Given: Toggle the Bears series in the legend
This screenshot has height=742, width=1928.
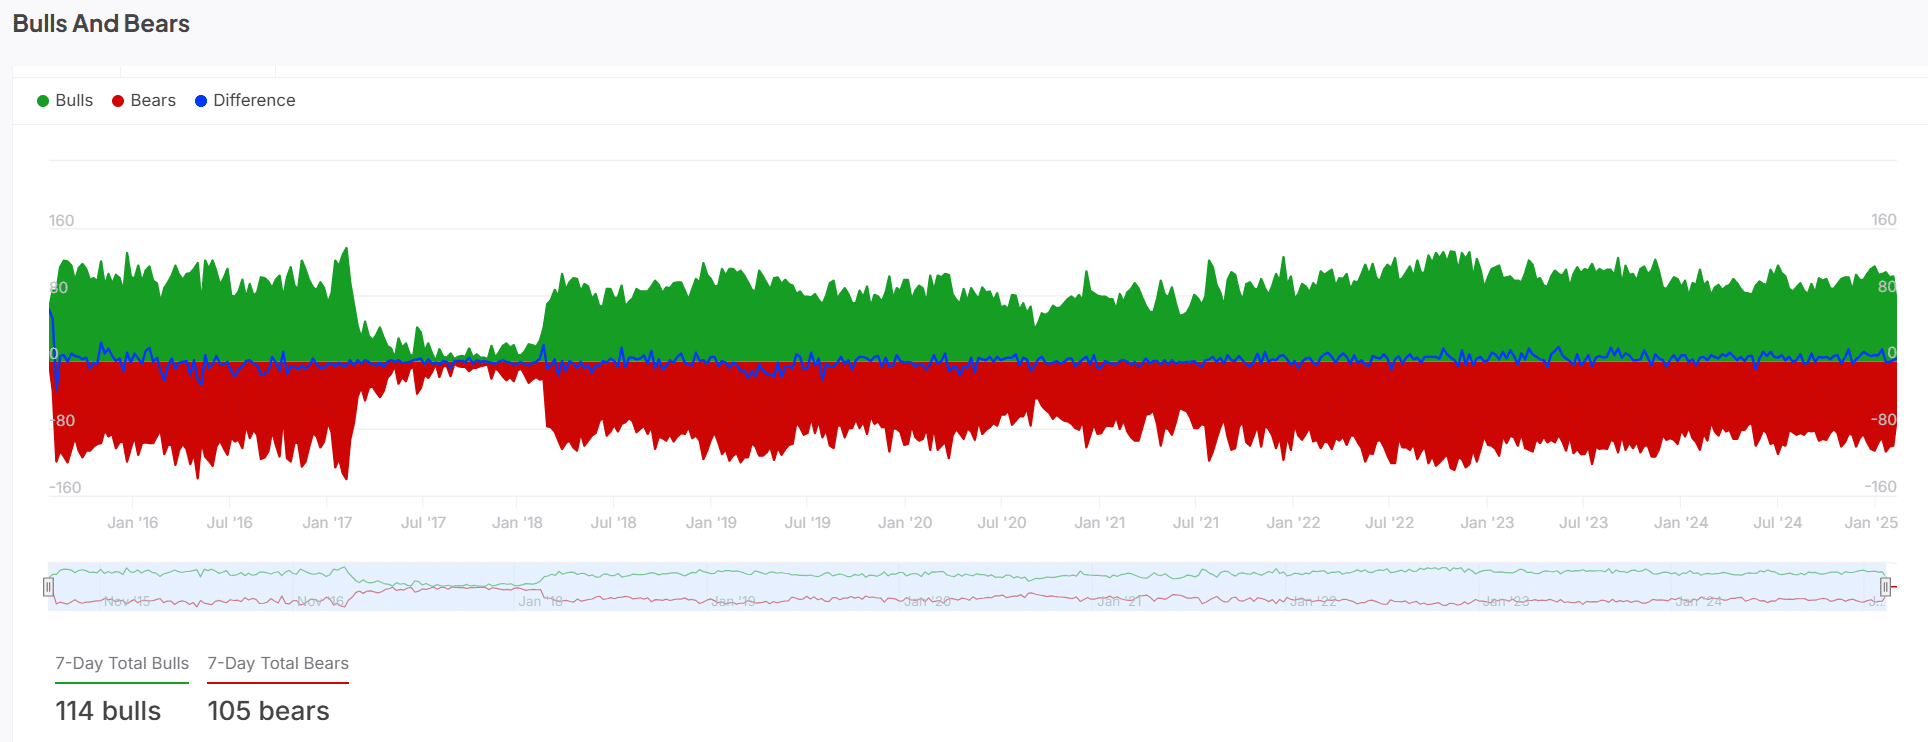Looking at the screenshot, I should [x=144, y=101].
